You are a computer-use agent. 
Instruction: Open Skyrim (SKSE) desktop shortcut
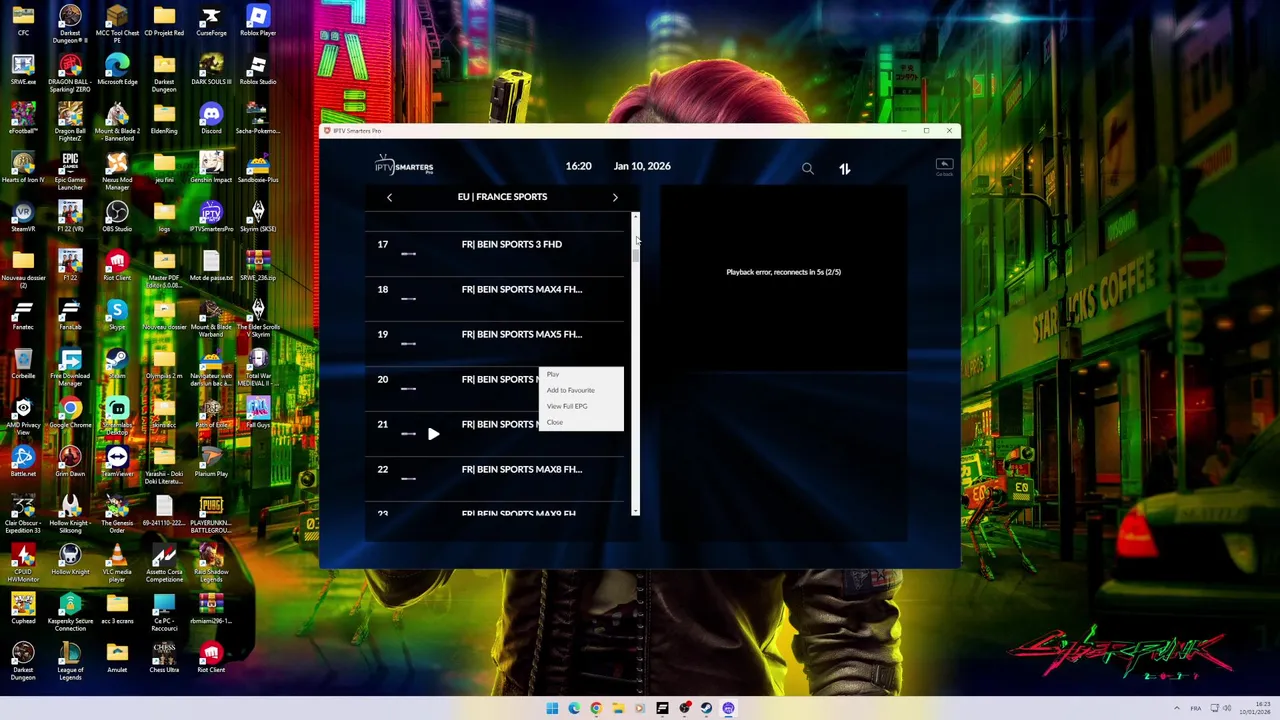pos(258,217)
